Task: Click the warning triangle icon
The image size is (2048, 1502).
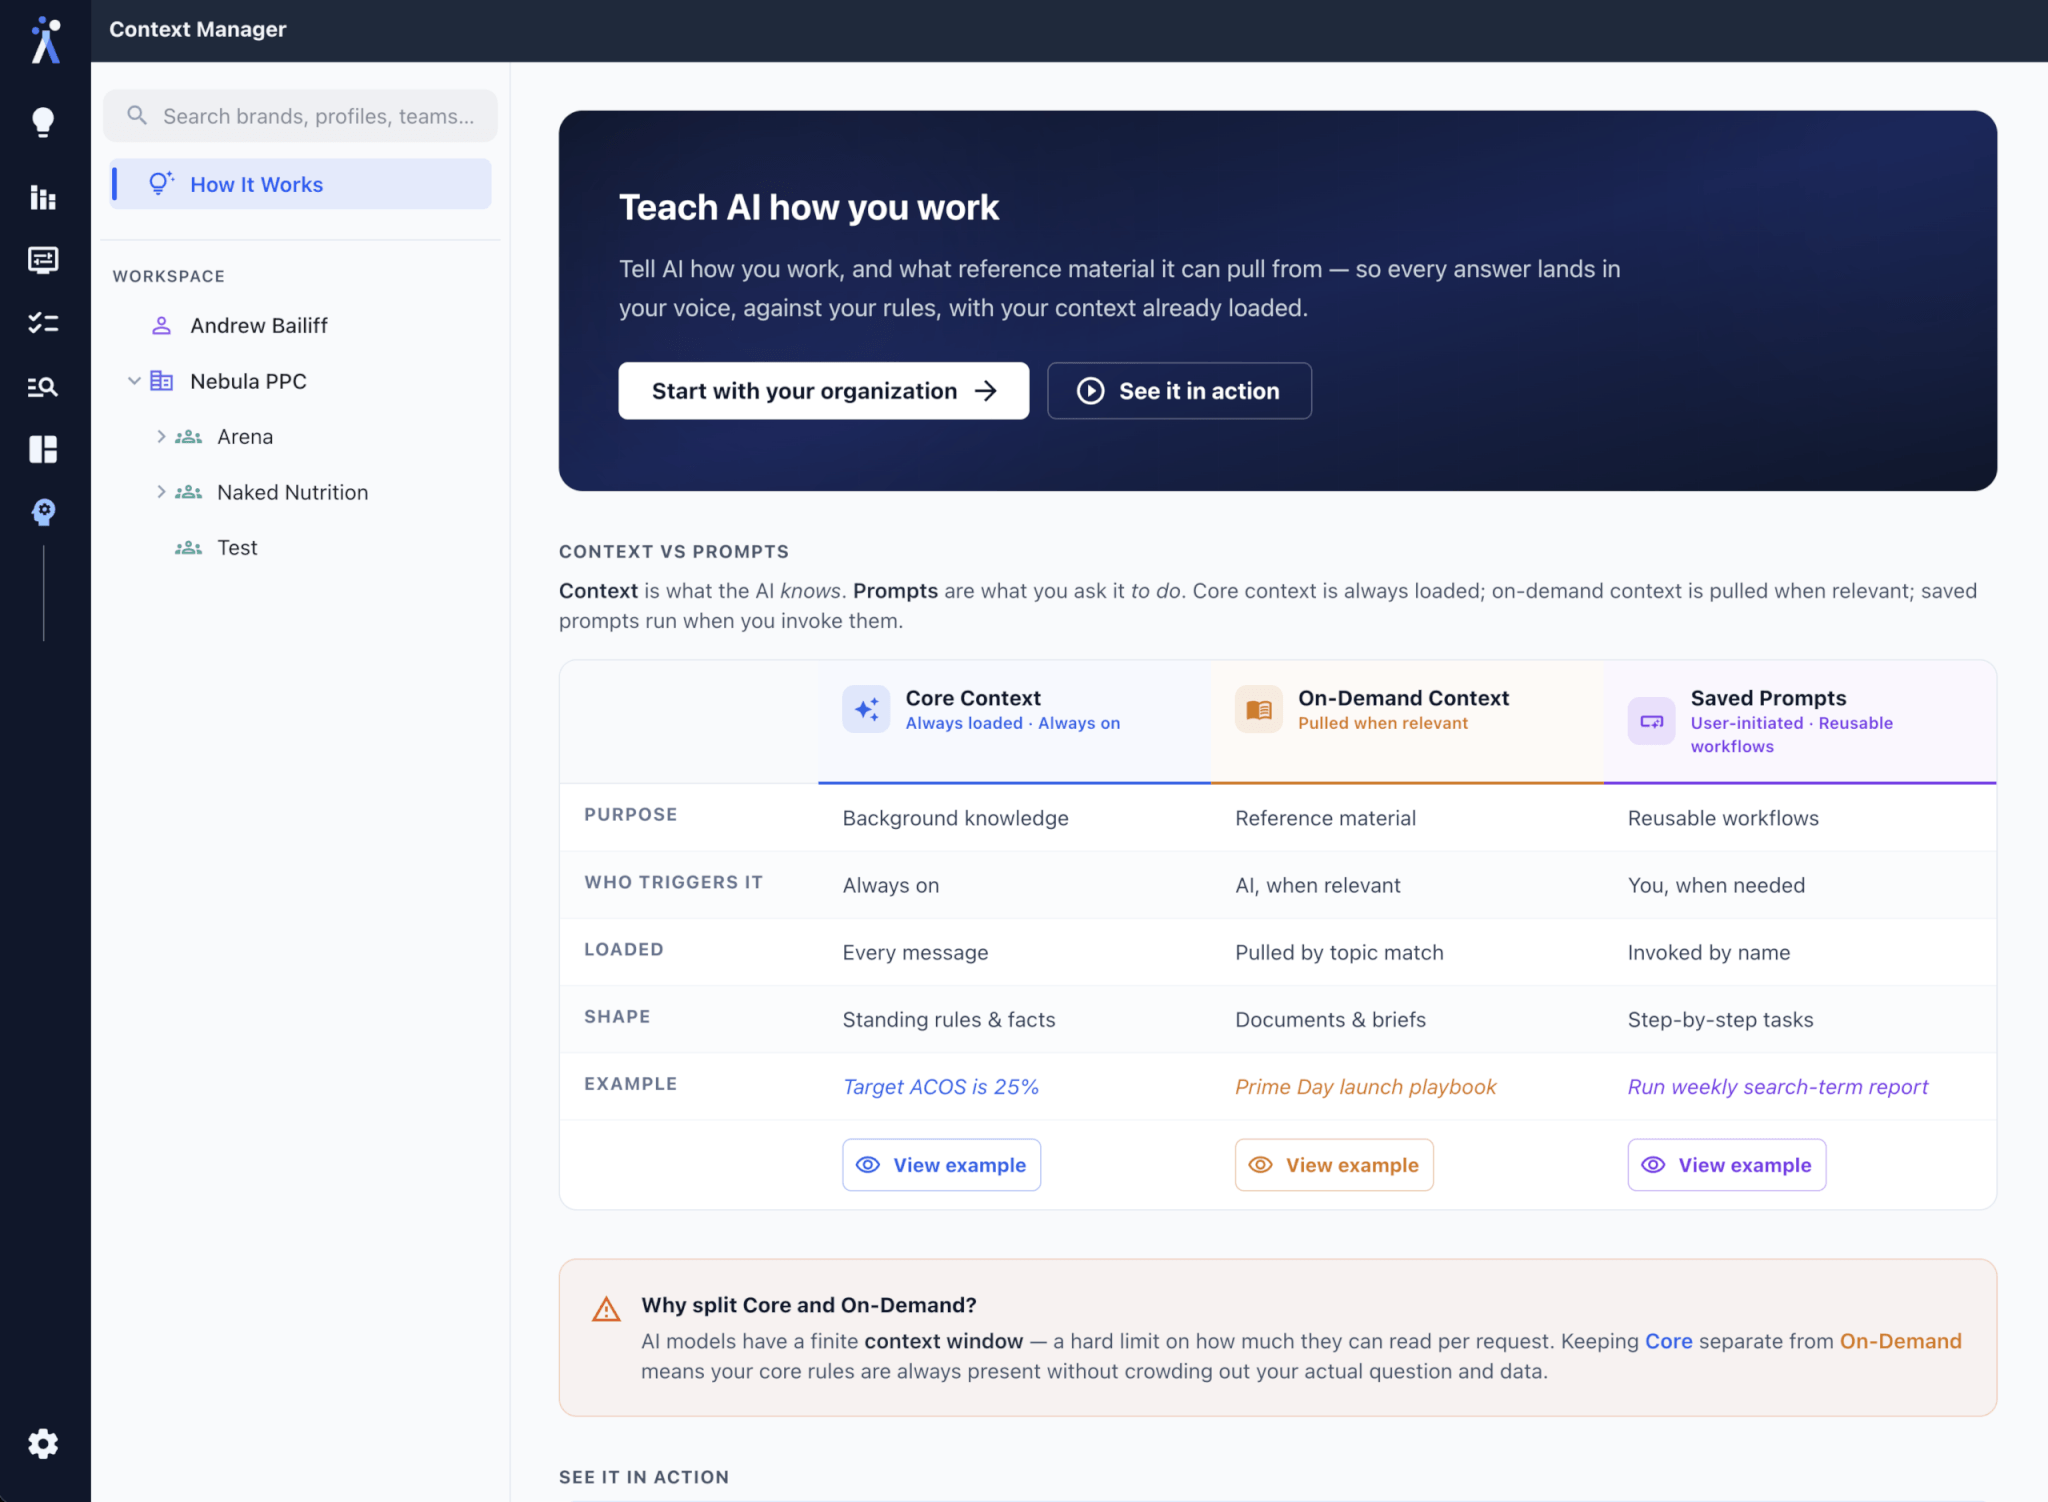Action: coord(606,1309)
